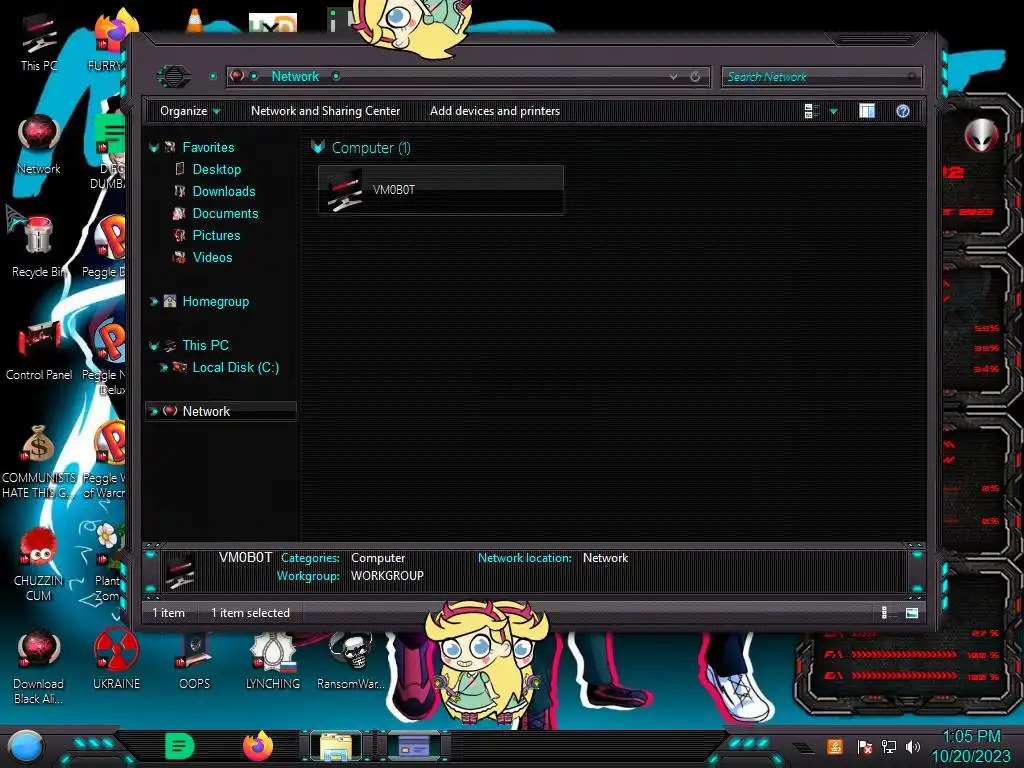Click Add devices and printers
This screenshot has width=1024, height=768.
pos(495,111)
